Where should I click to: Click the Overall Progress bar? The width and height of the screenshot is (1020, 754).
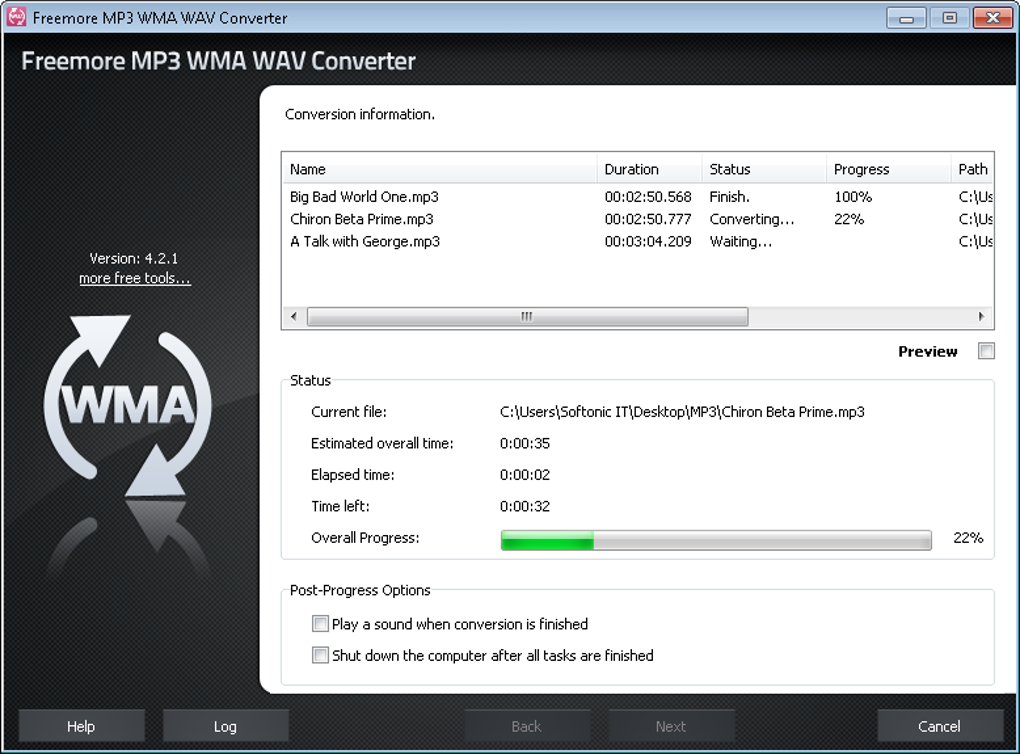pos(716,540)
